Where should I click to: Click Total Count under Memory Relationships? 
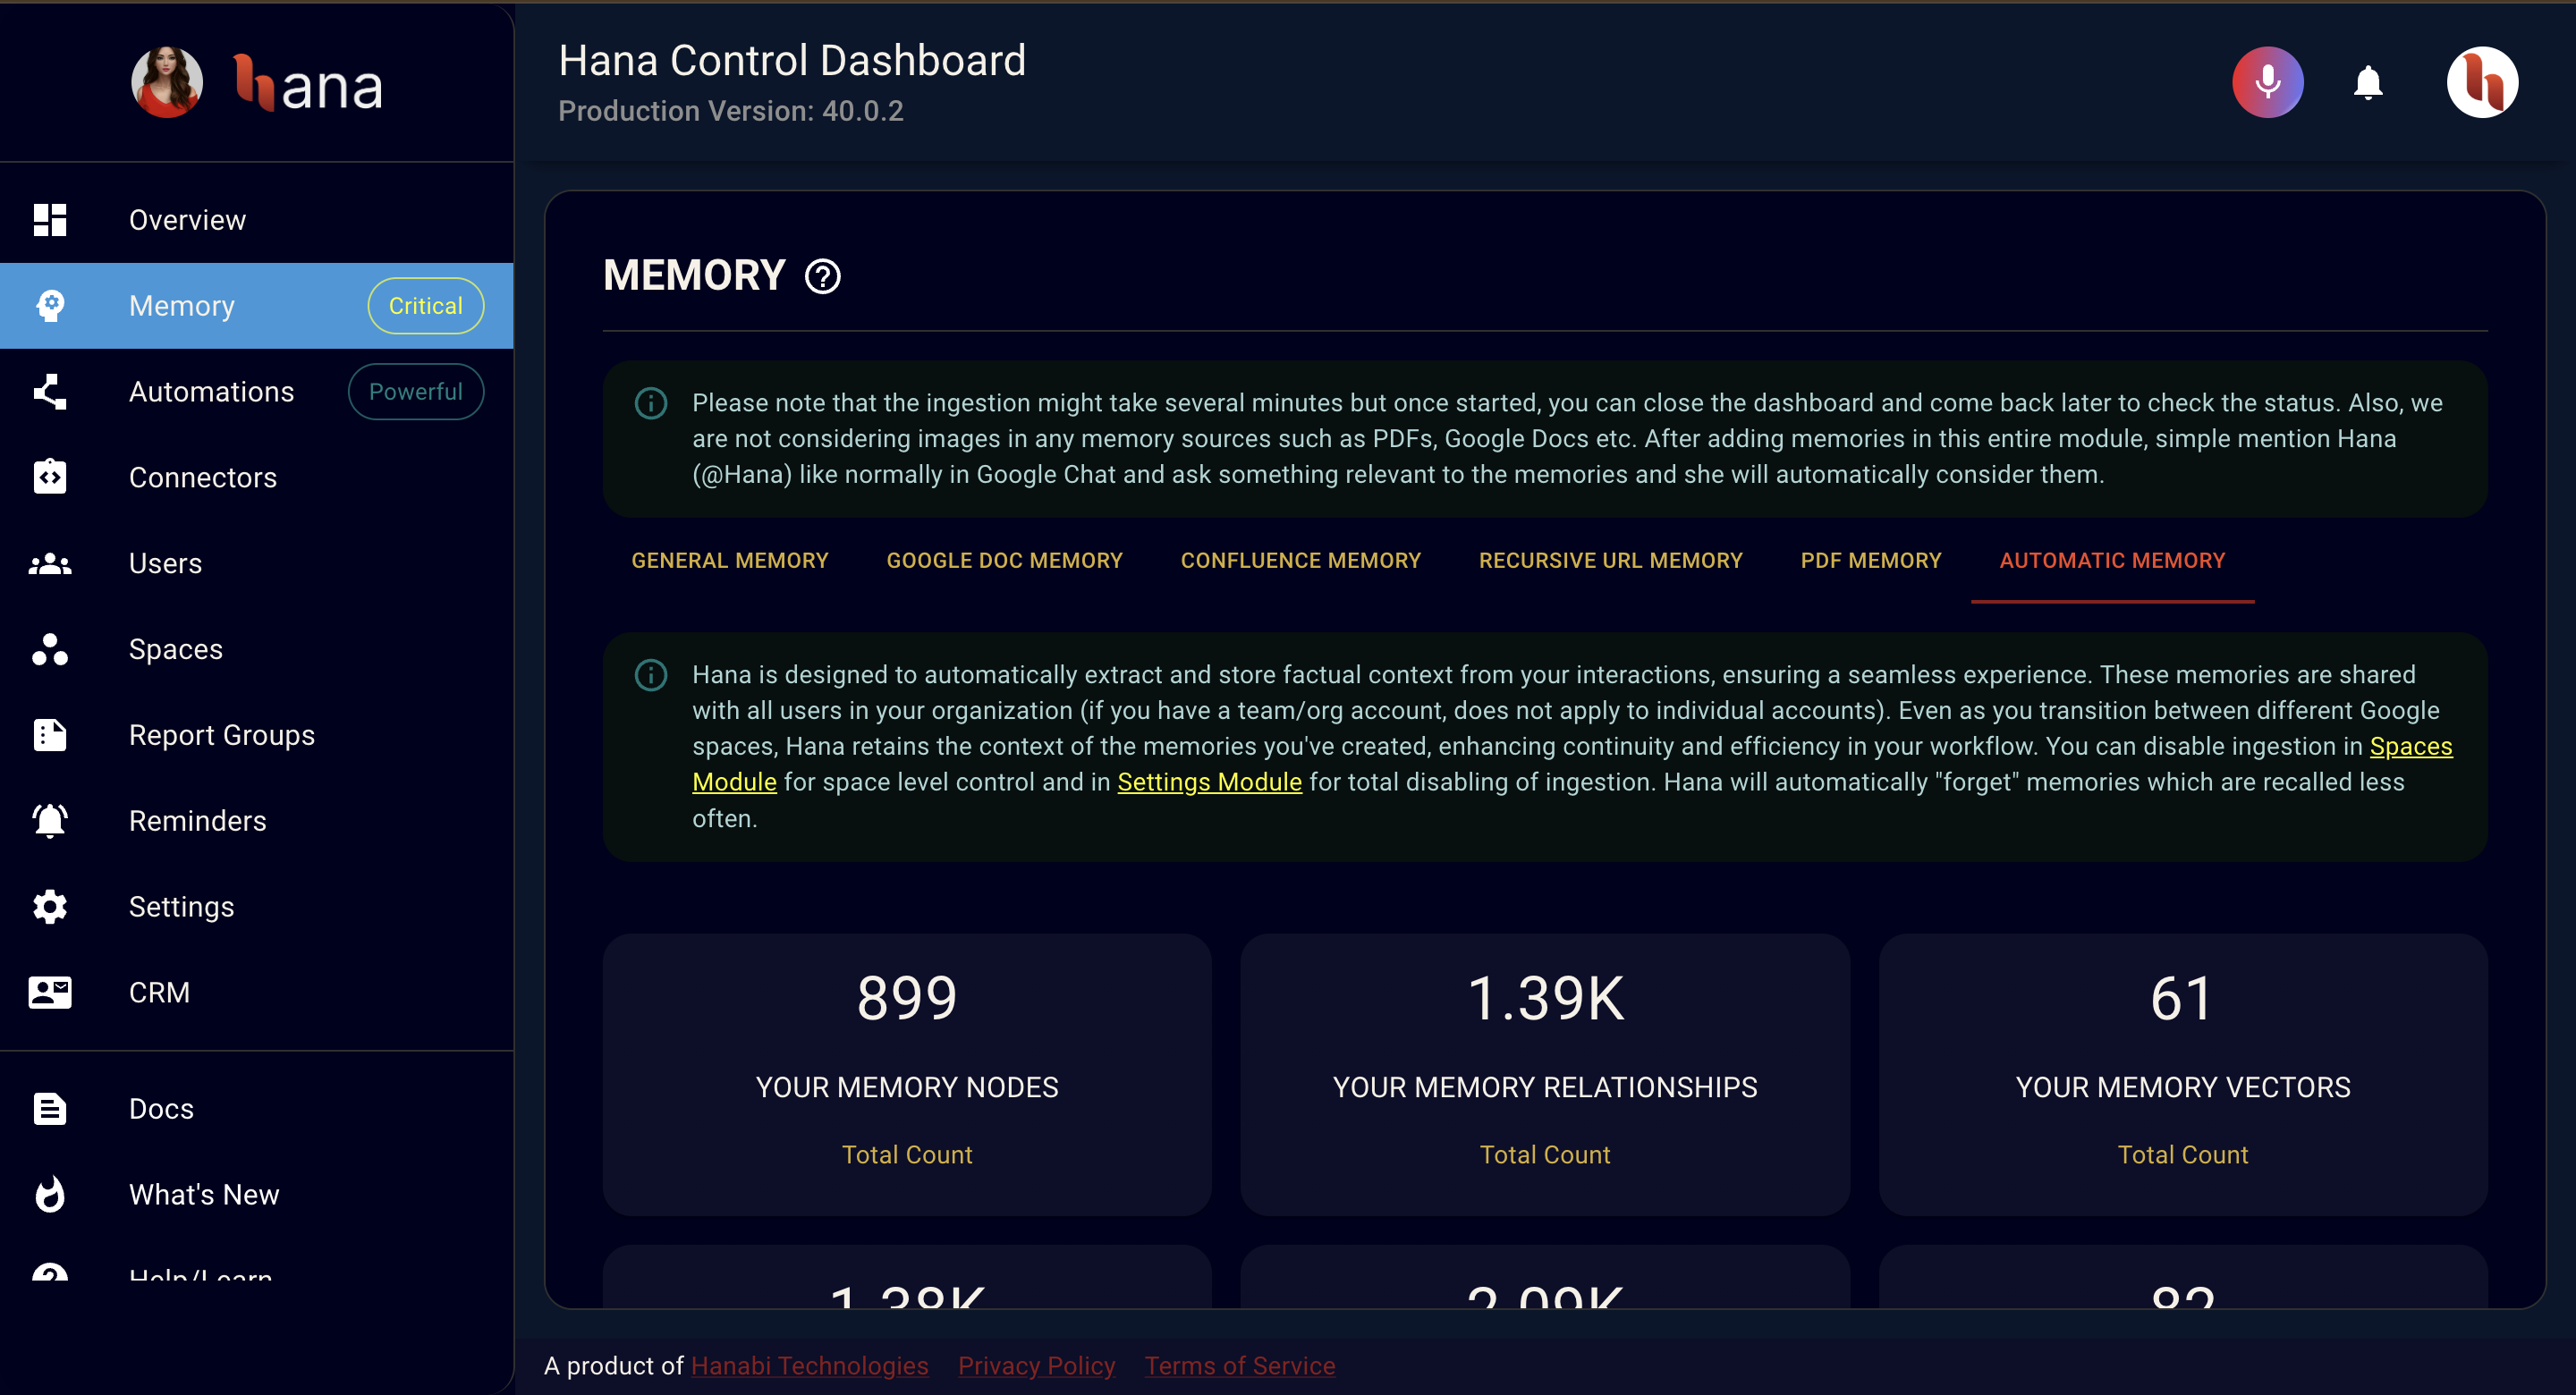(x=1545, y=1155)
